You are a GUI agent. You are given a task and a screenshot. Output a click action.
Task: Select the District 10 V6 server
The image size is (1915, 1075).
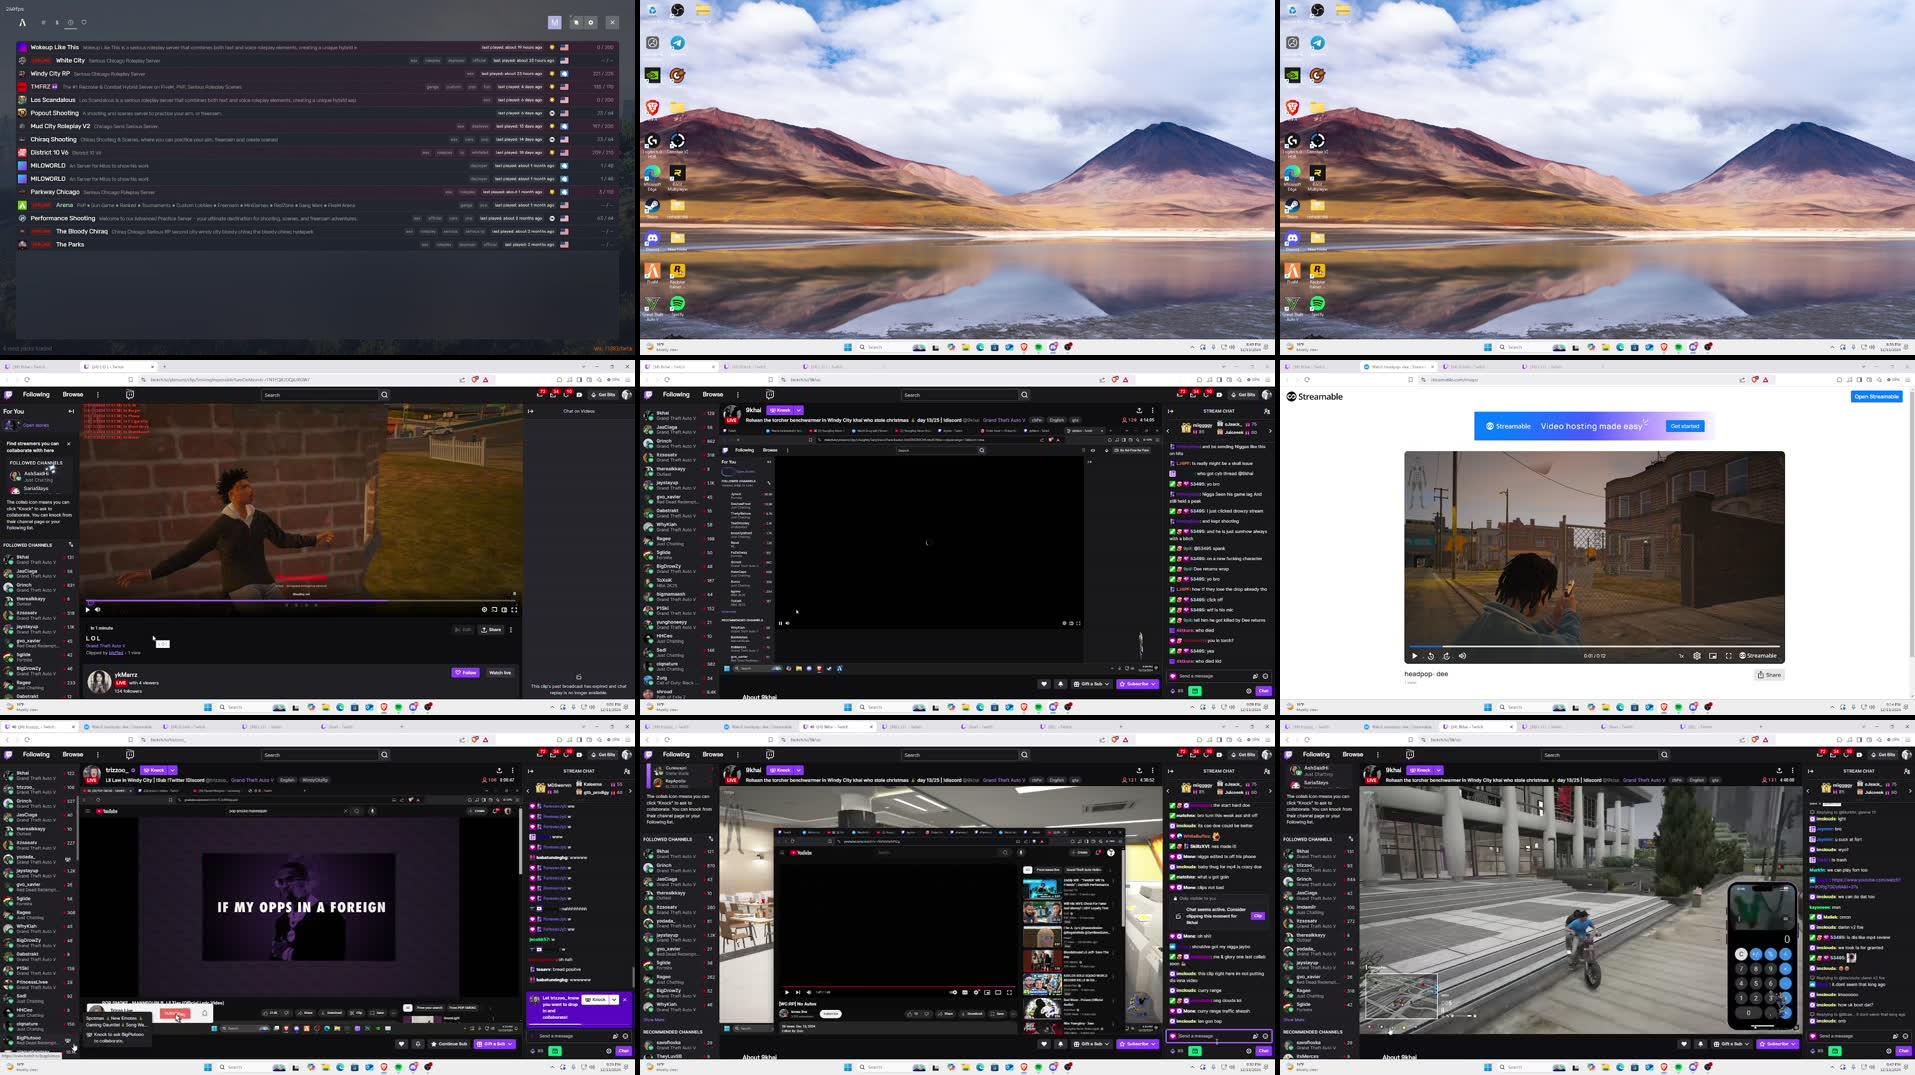pos(316,153)
